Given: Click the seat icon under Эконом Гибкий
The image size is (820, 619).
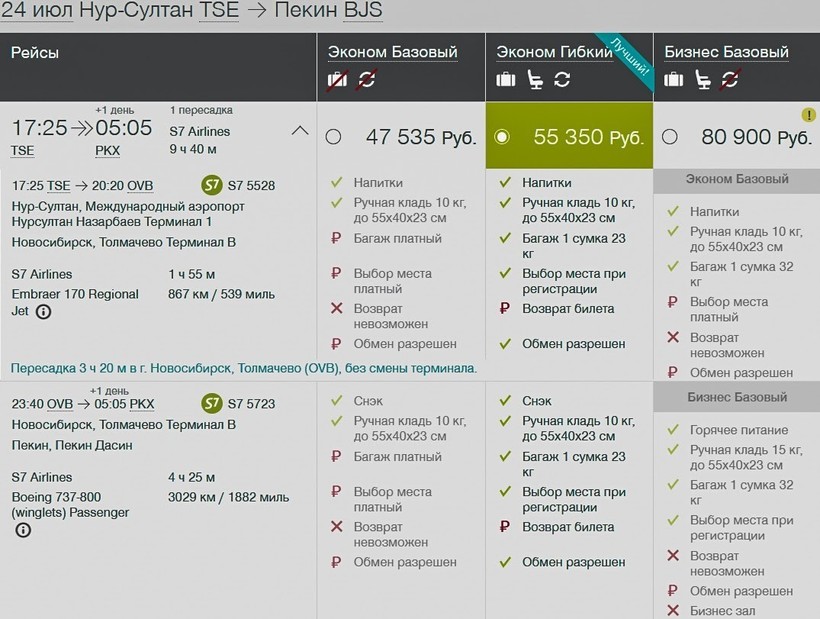Looking at the screenshot, I should 535,80.
